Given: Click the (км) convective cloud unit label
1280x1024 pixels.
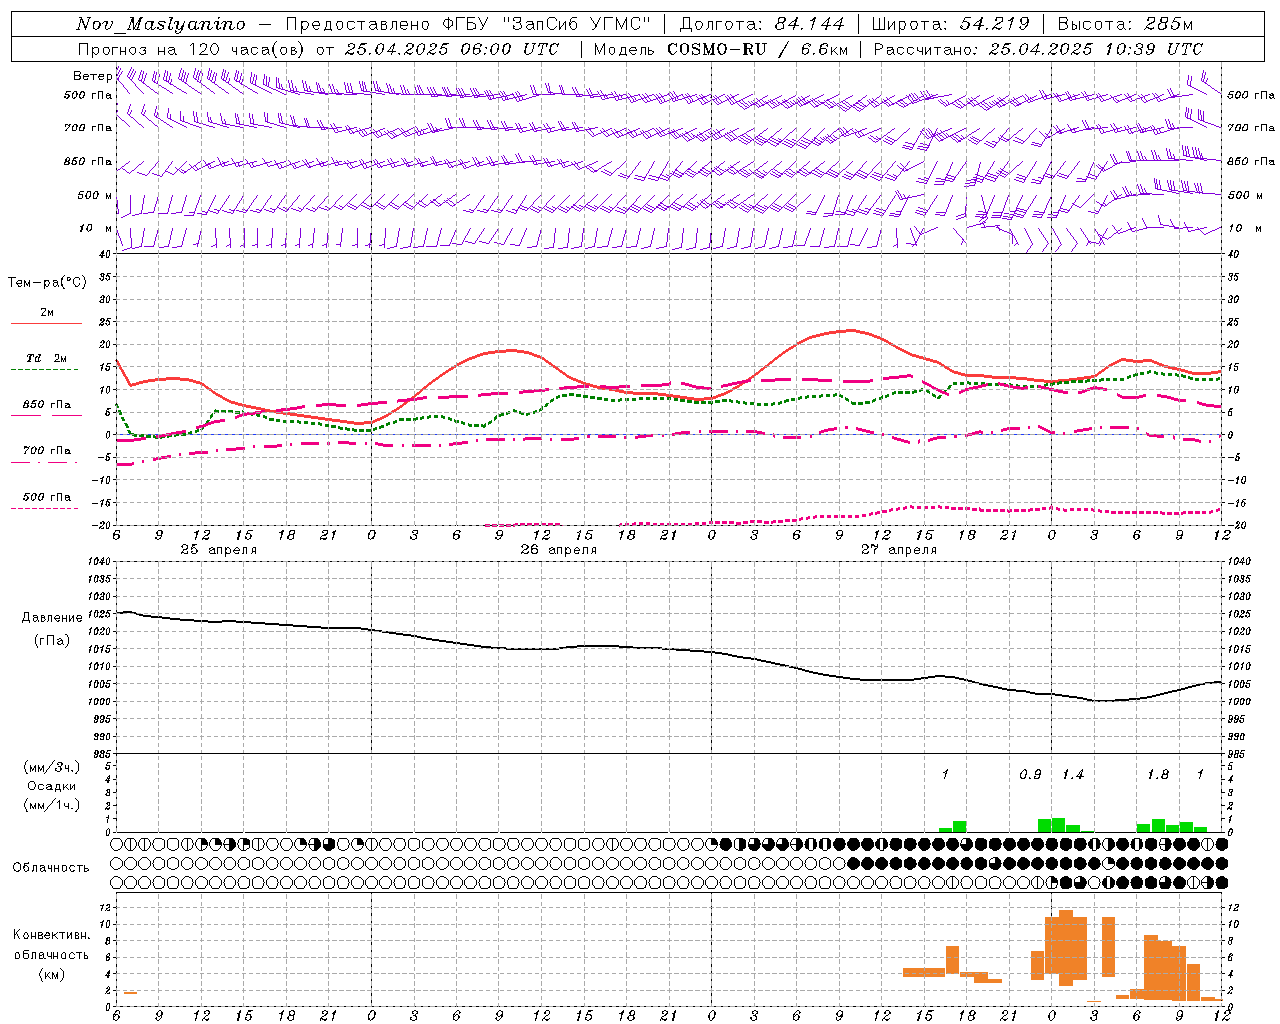Looking at the screenshot, I should [52, 974].
